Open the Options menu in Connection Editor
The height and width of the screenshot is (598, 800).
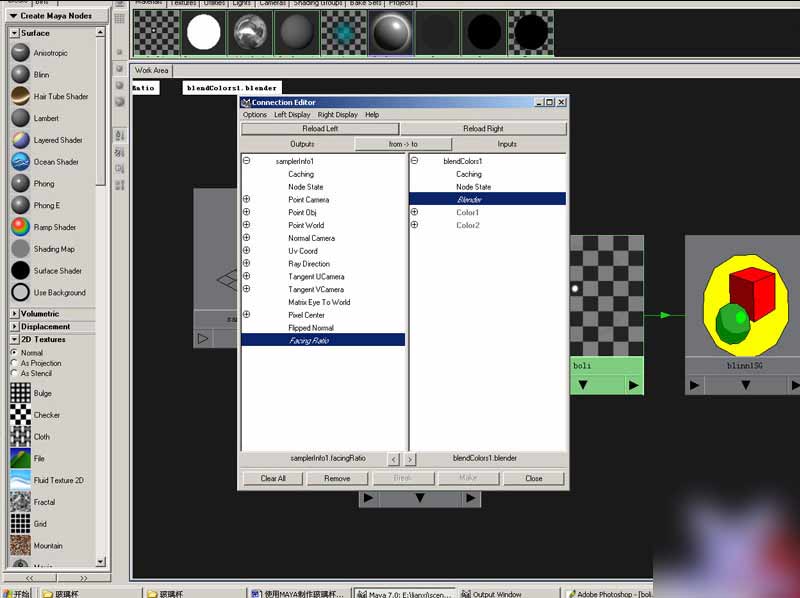tap(255, 115)
